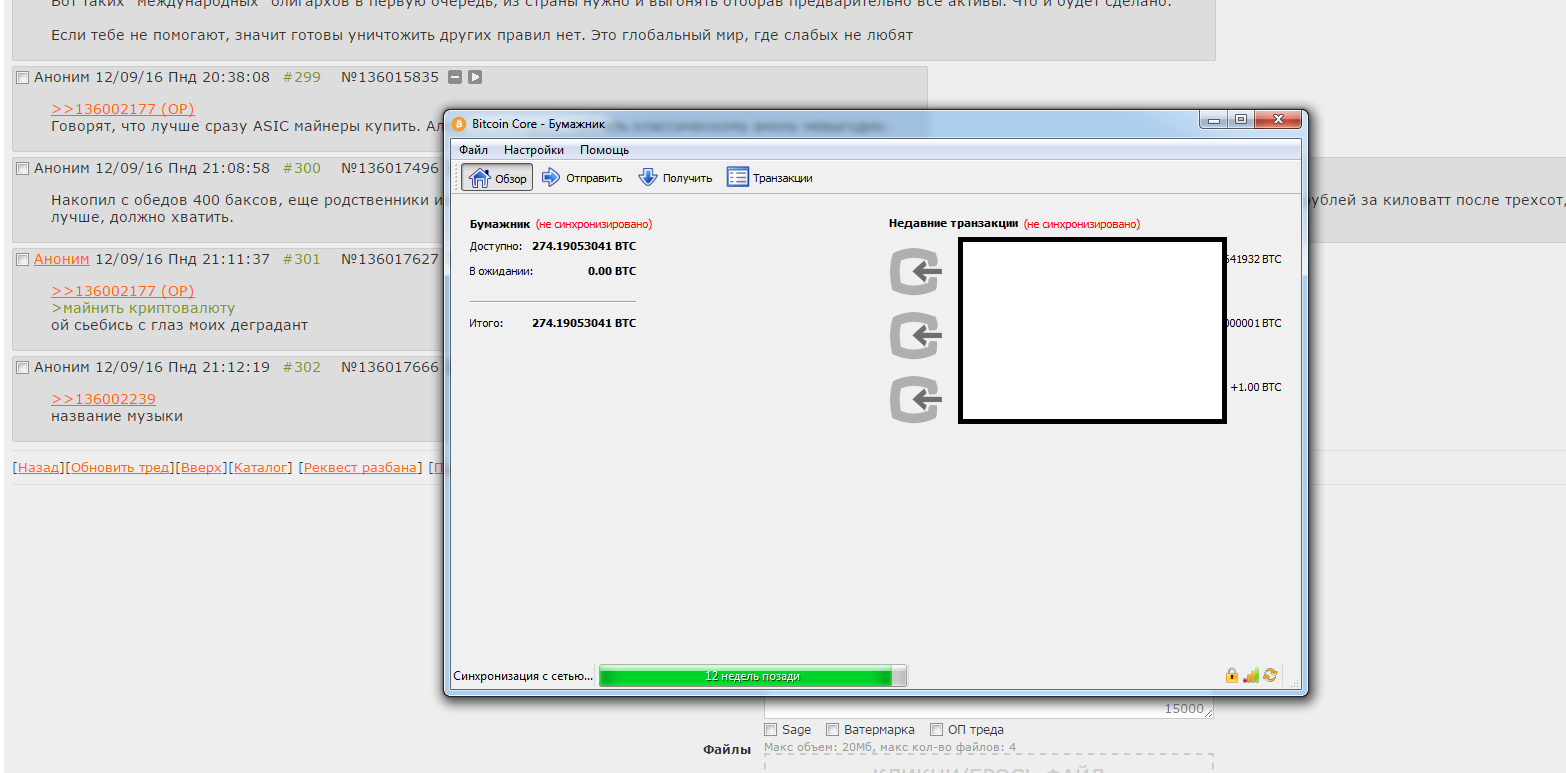The image size is (1566, 773).
Task: Follow the >>136002177 (OP) link in post #299
Action: point(123,109)
